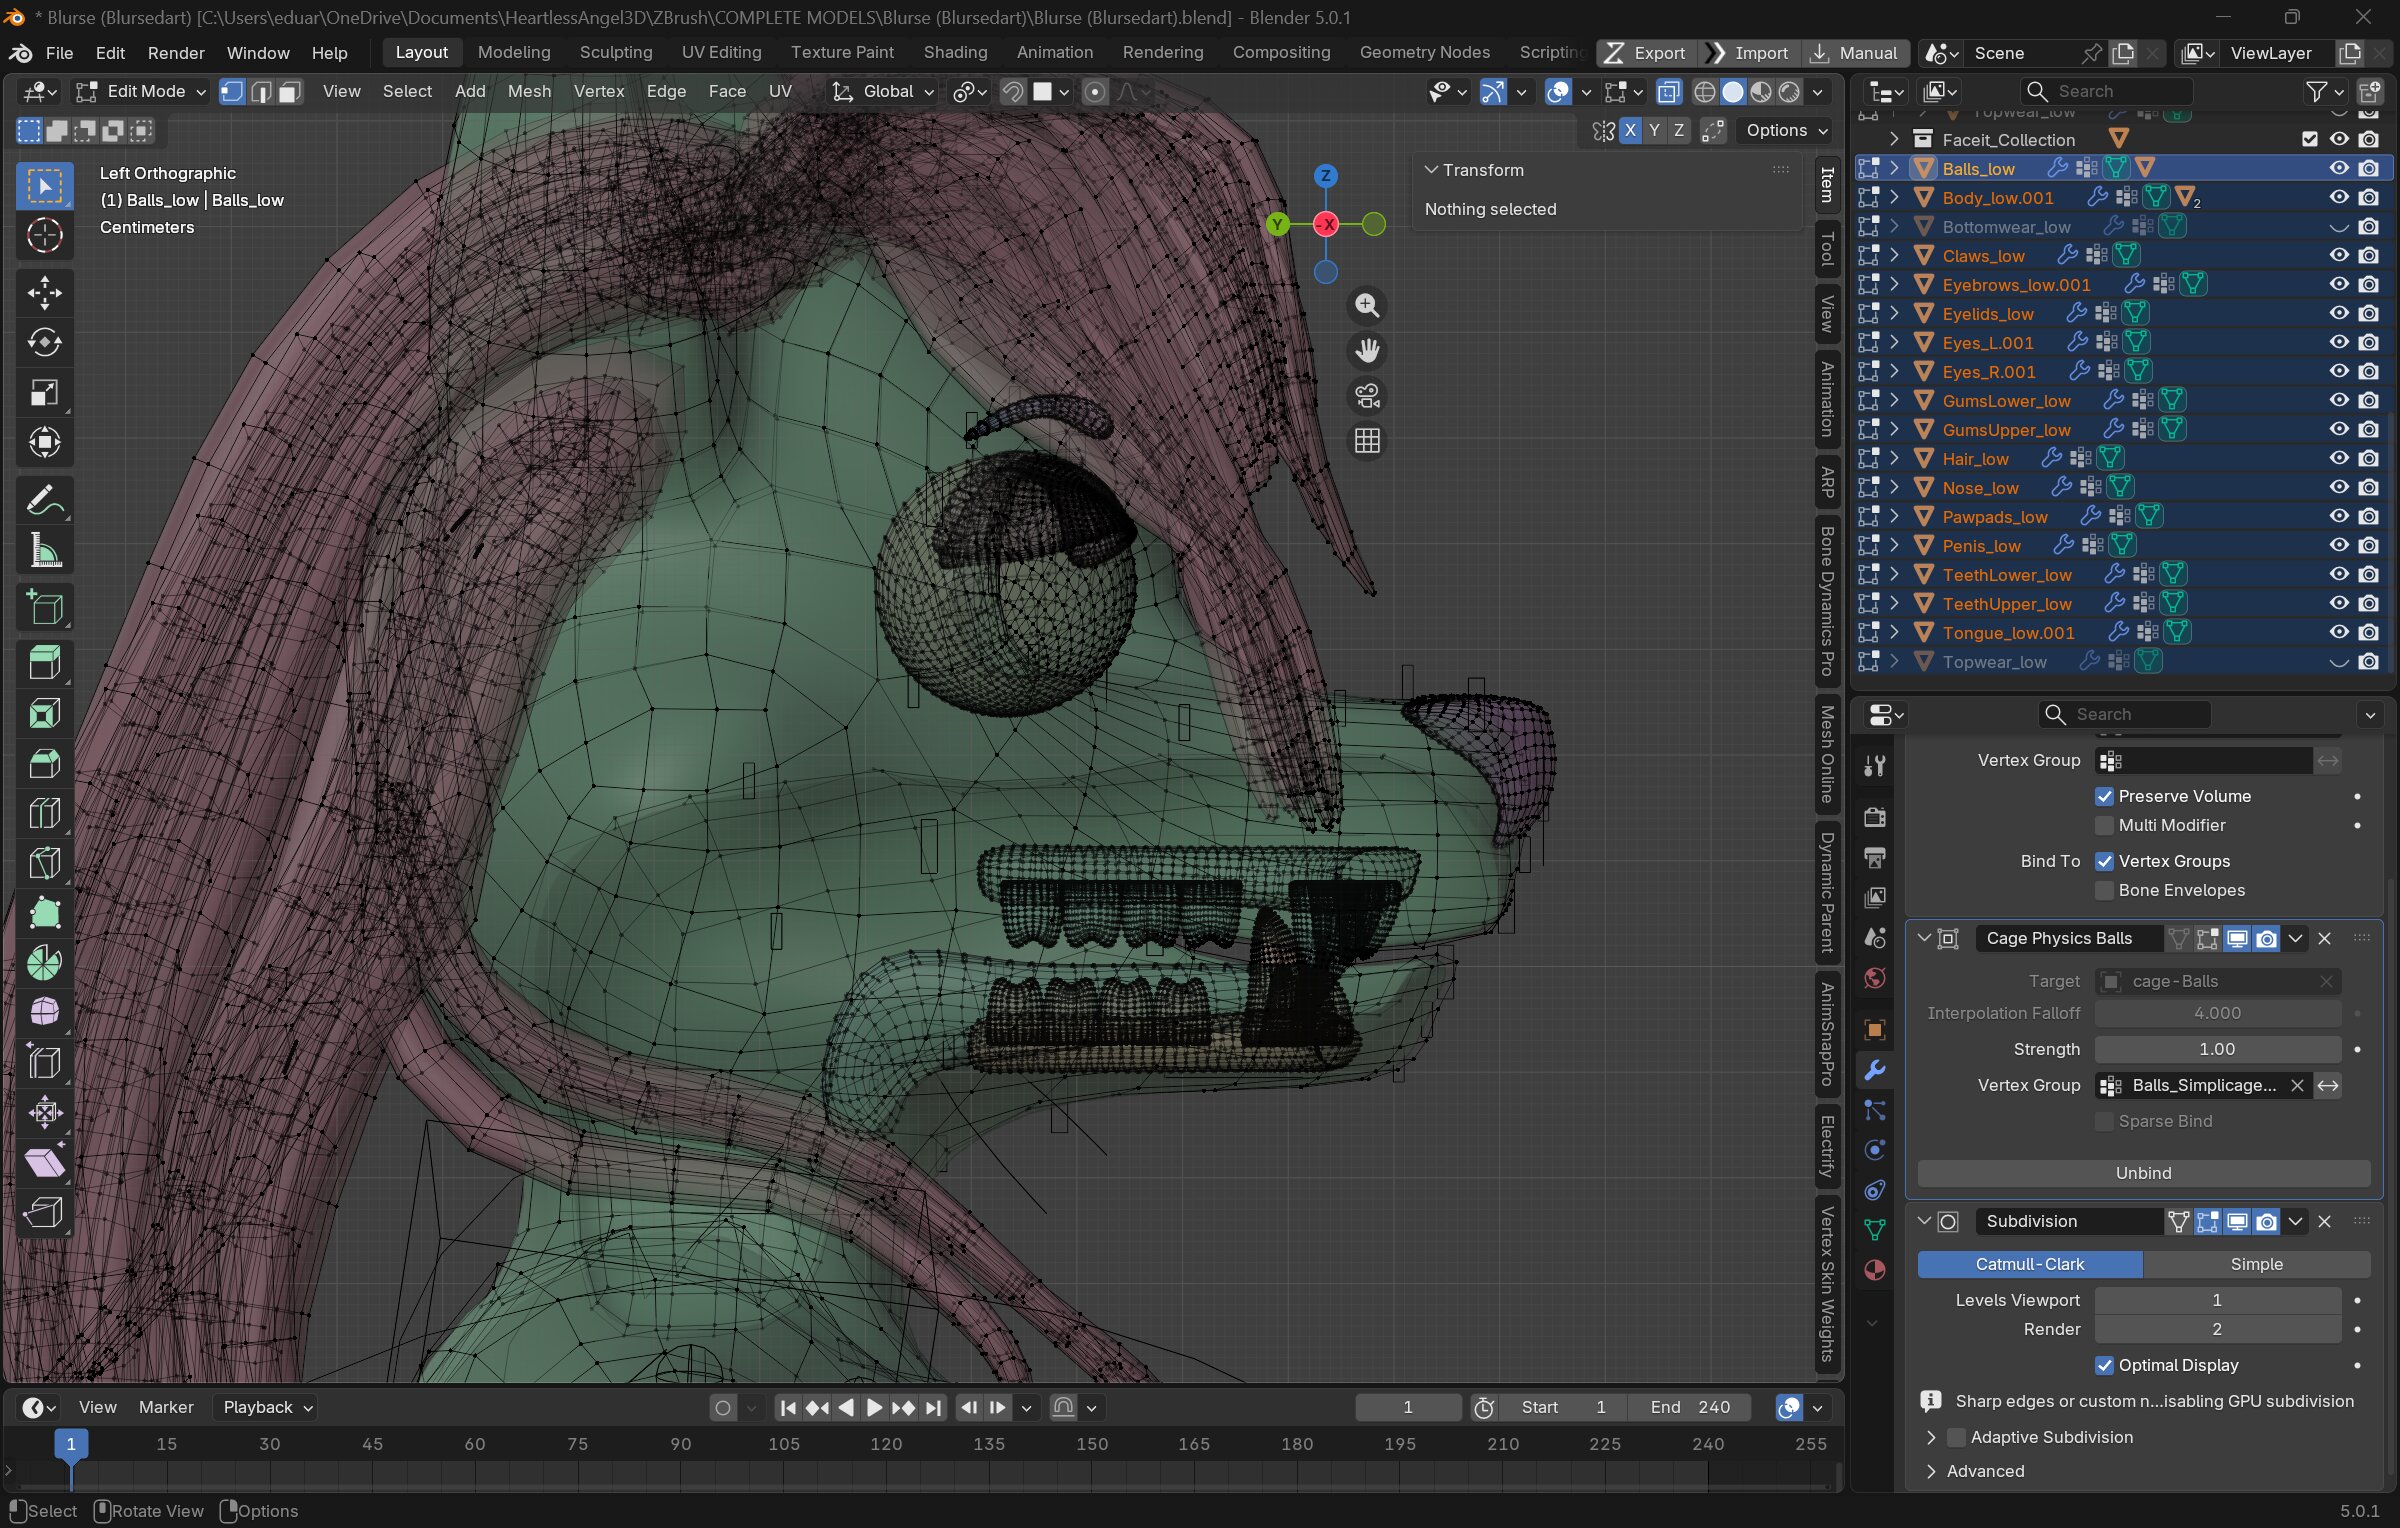Switch orthographic/perspective with grid icon
Viewport: 2400px width, 1528px height.
point(1367,441)
